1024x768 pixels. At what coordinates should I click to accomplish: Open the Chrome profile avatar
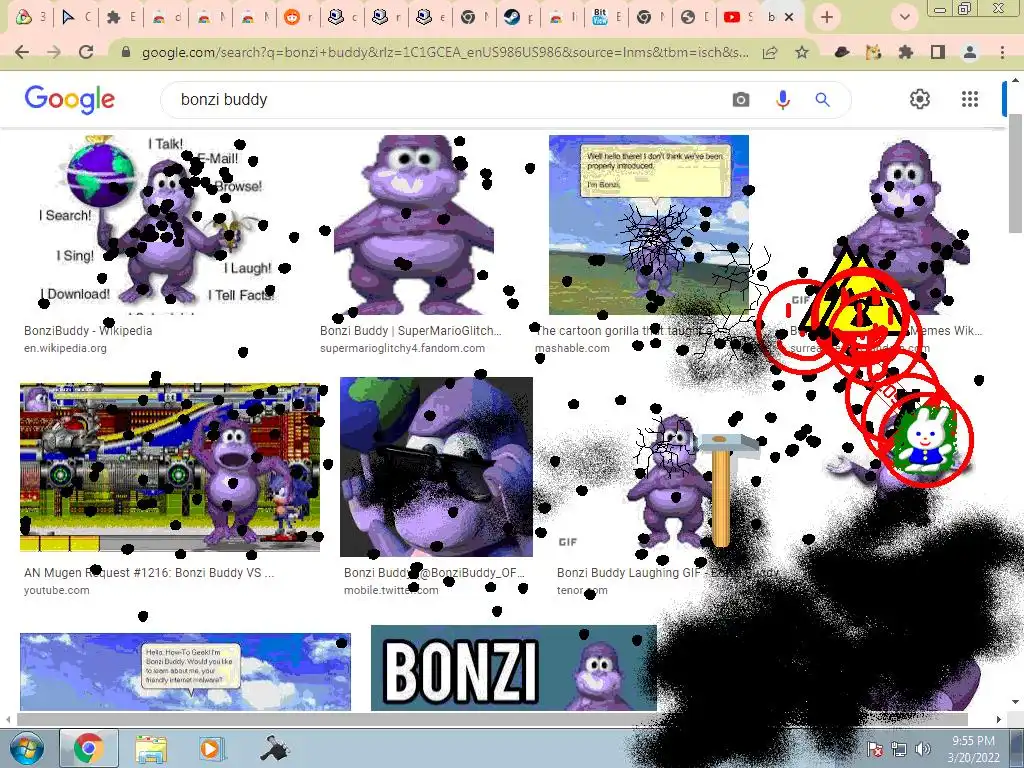(970, 52)
